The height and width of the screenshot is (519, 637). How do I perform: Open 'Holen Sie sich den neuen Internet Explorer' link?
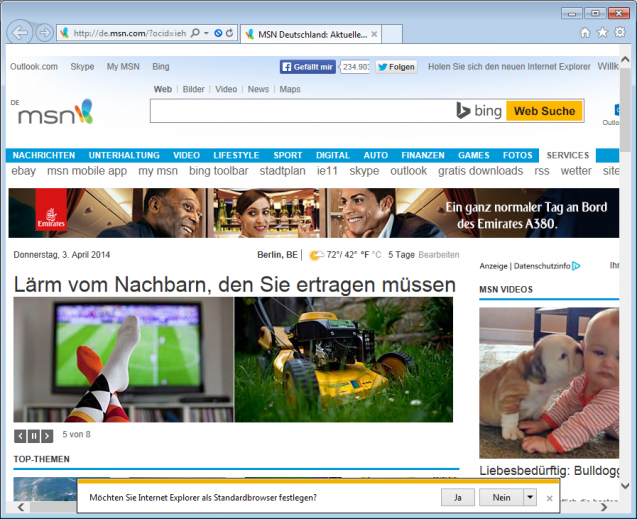509,67
